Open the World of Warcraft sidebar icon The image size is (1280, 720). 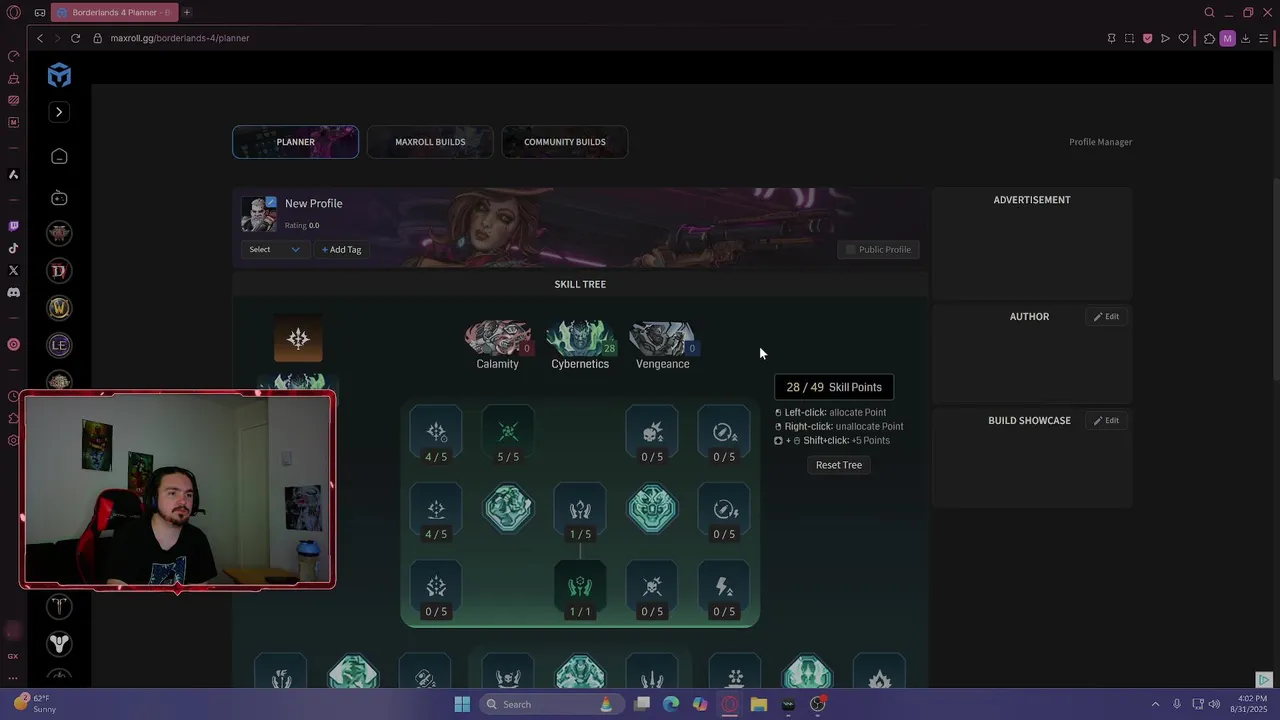click(x=59, y=308)
